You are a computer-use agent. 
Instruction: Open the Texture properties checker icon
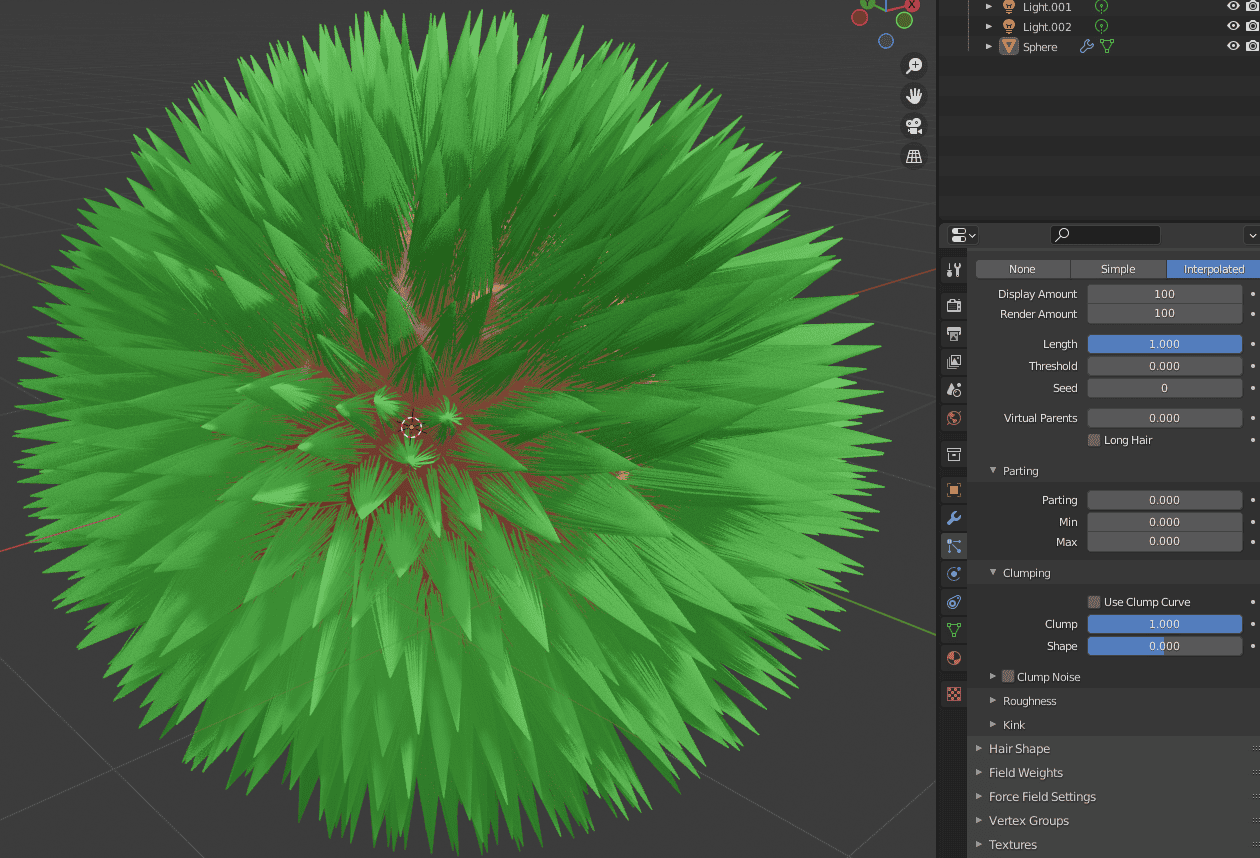(x=953, y=694)
